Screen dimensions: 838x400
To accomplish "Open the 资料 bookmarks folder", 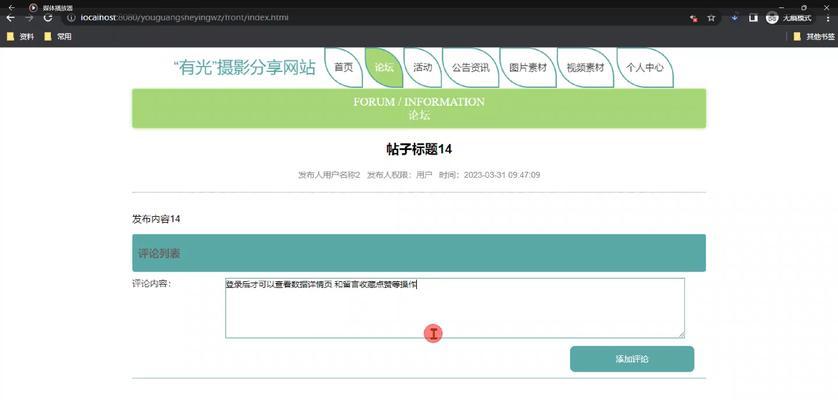I will [x=20, y=37].
